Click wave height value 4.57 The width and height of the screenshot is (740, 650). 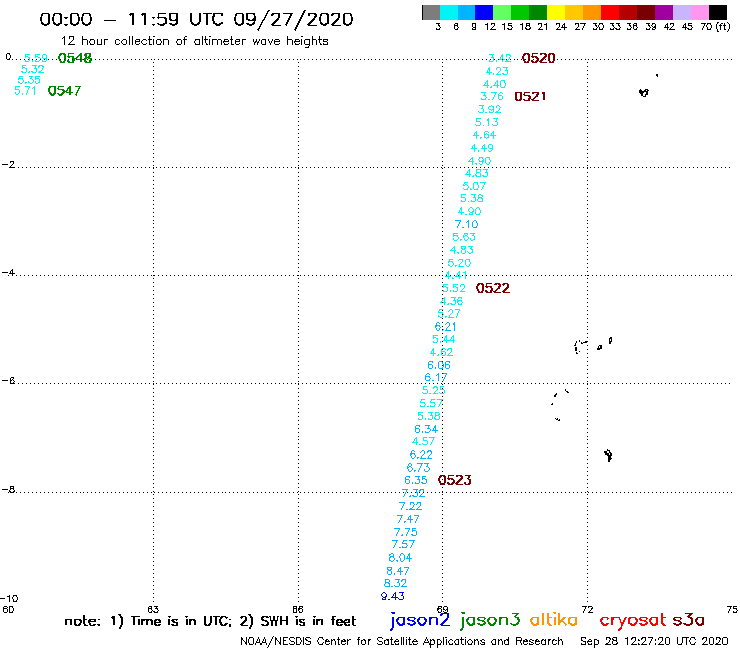coord(423,441)
